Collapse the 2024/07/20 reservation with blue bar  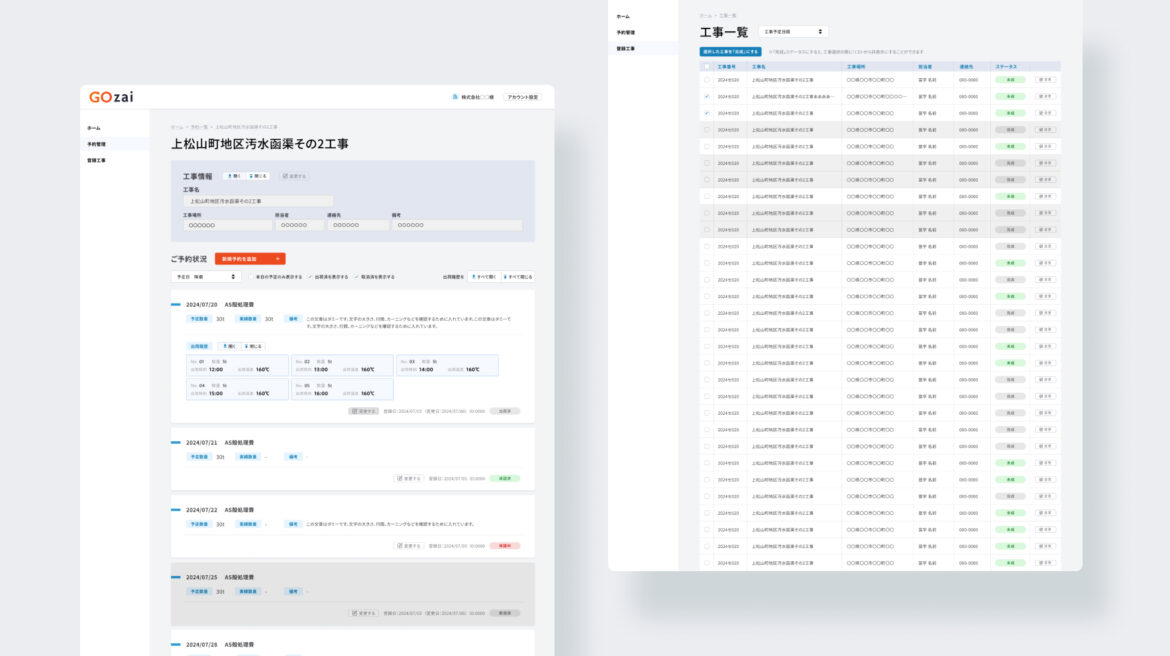(176, 304)
